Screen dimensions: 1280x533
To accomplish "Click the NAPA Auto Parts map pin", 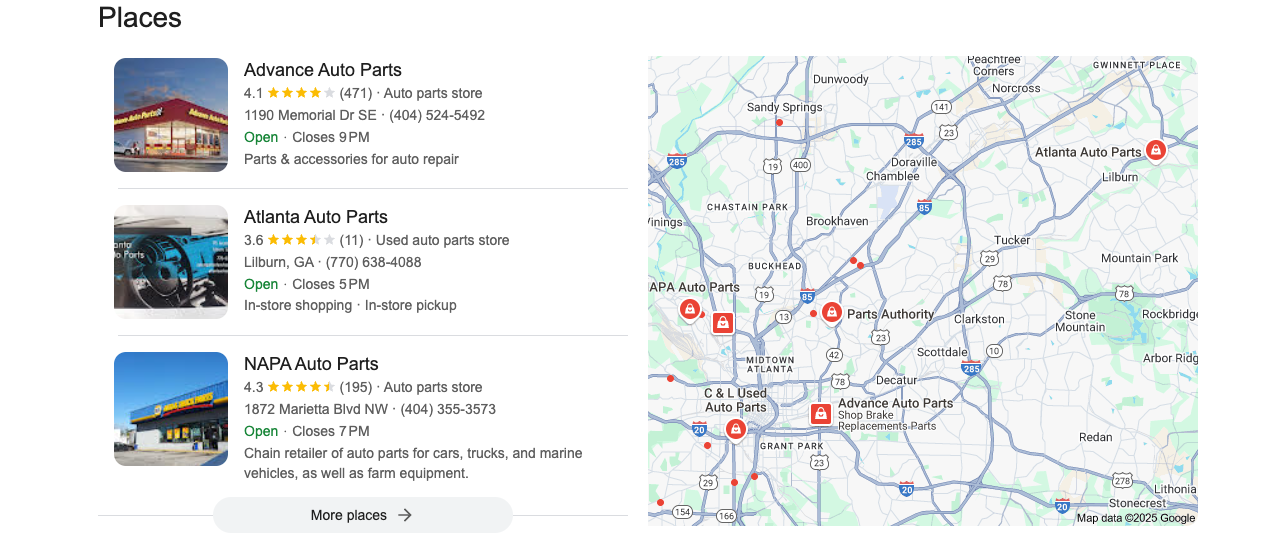I will (690, 309).
